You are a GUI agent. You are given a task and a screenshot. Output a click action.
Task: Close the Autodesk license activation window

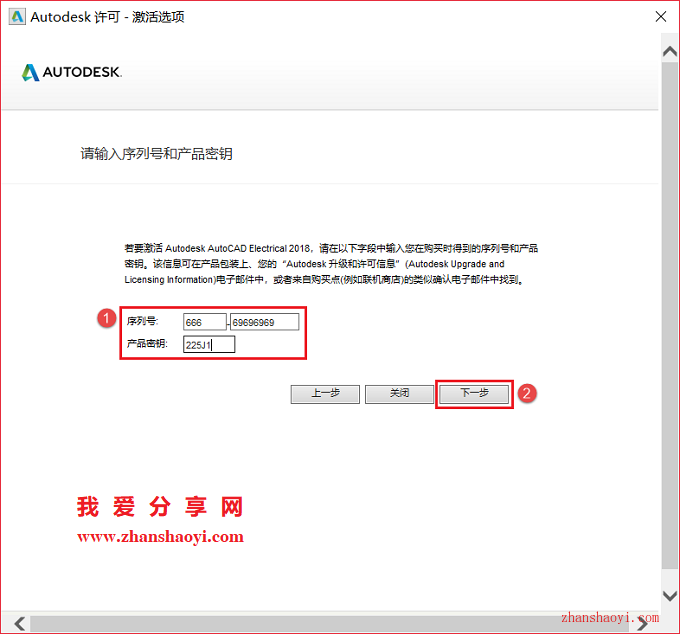660,16
